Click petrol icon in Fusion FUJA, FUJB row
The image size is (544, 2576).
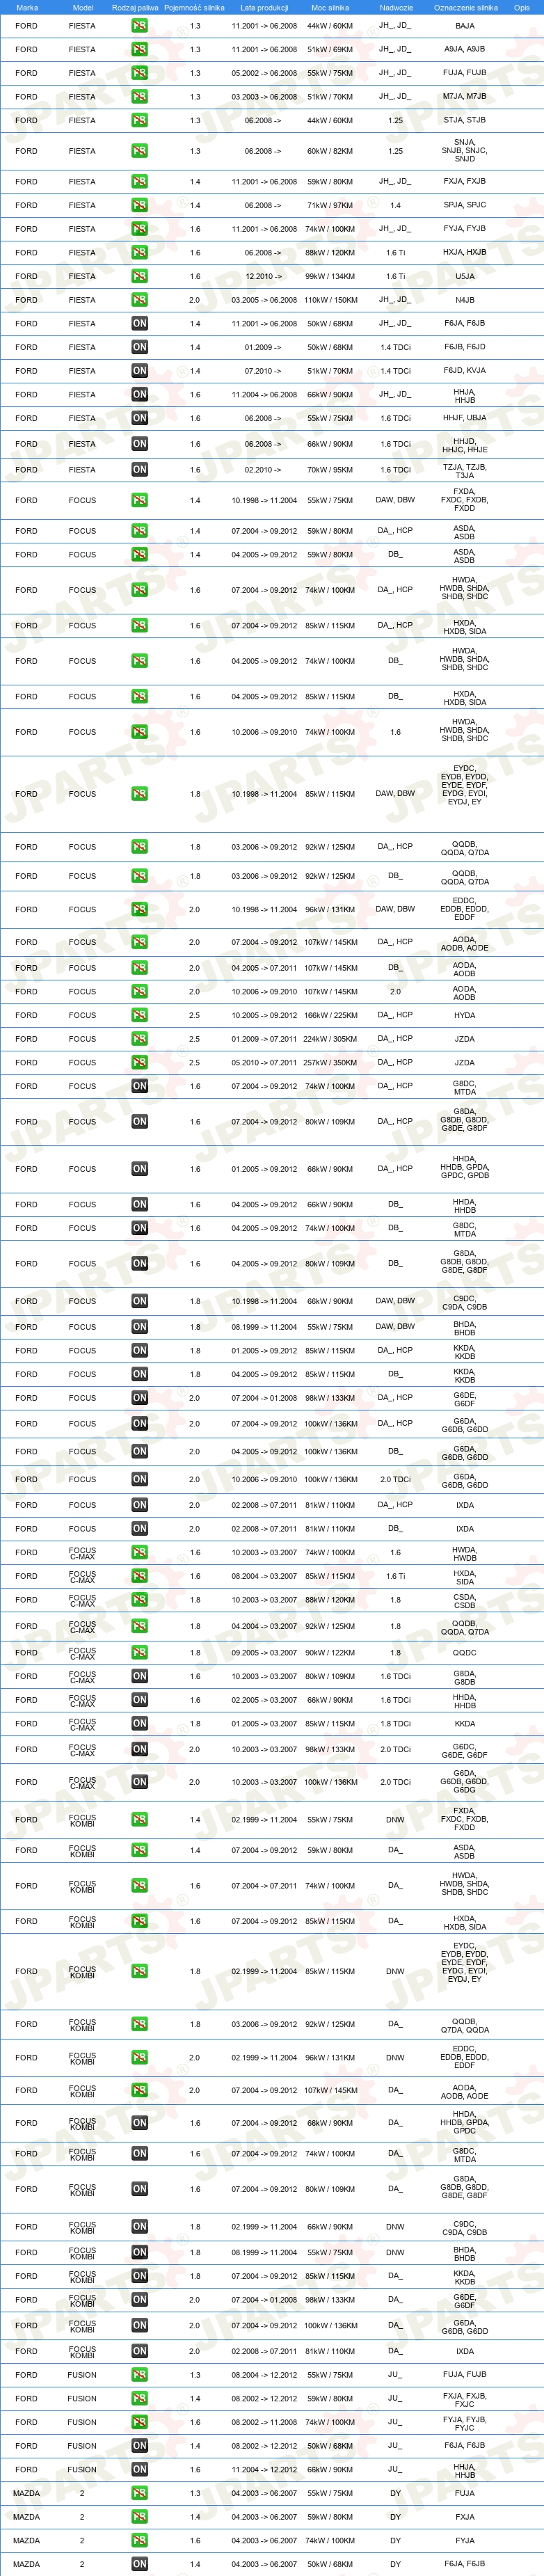139,2375
